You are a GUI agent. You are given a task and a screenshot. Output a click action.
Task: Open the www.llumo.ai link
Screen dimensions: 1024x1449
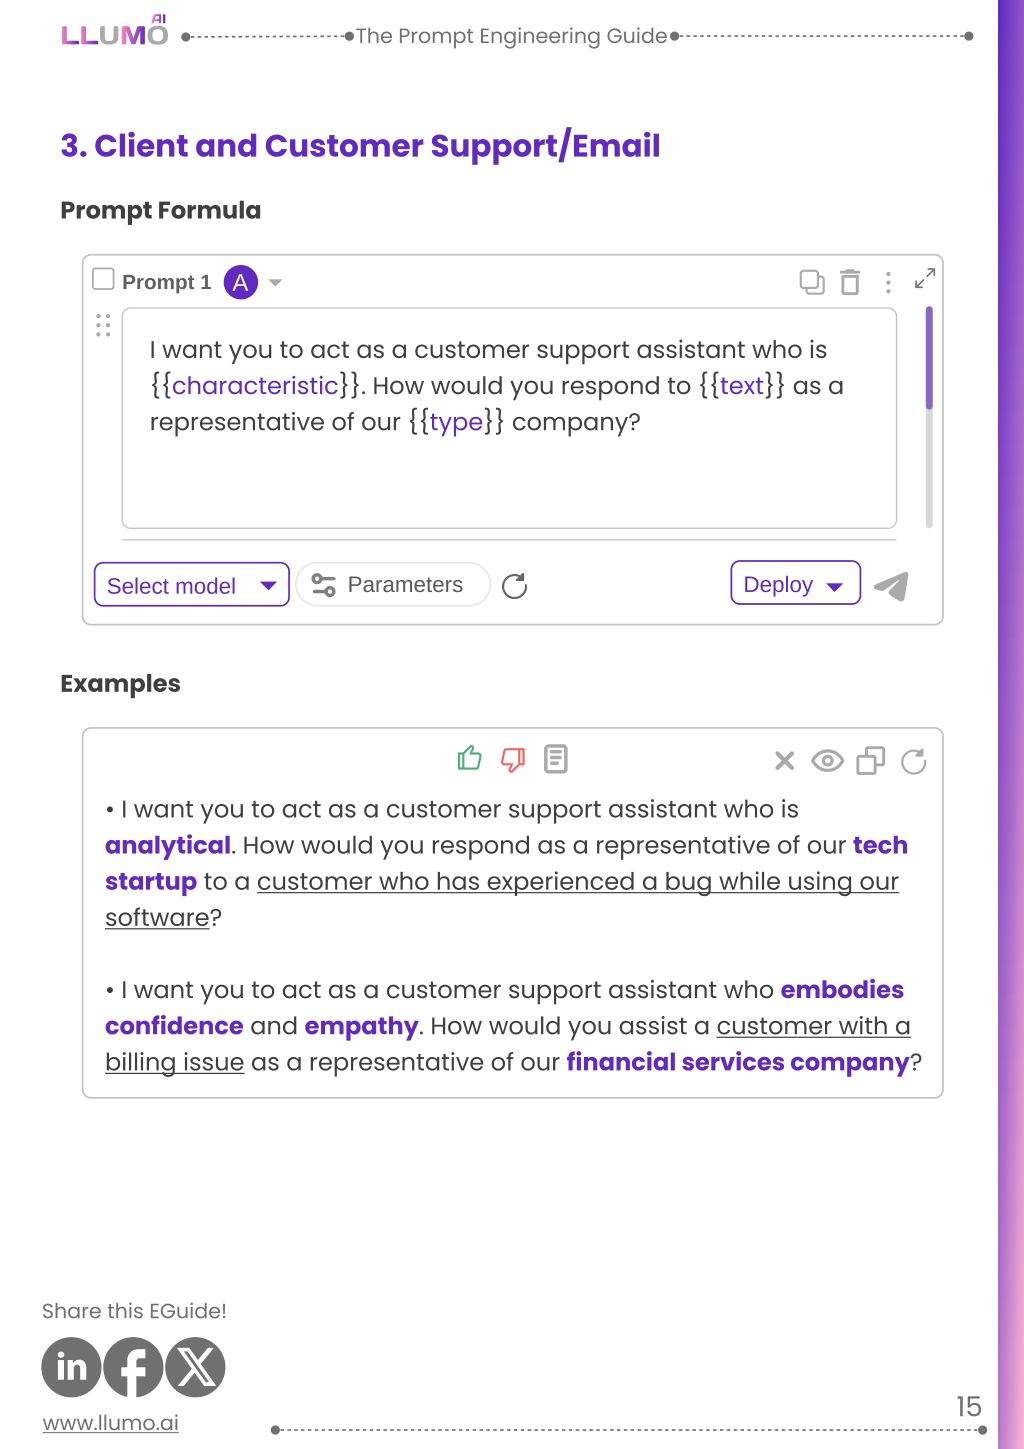111,1422
